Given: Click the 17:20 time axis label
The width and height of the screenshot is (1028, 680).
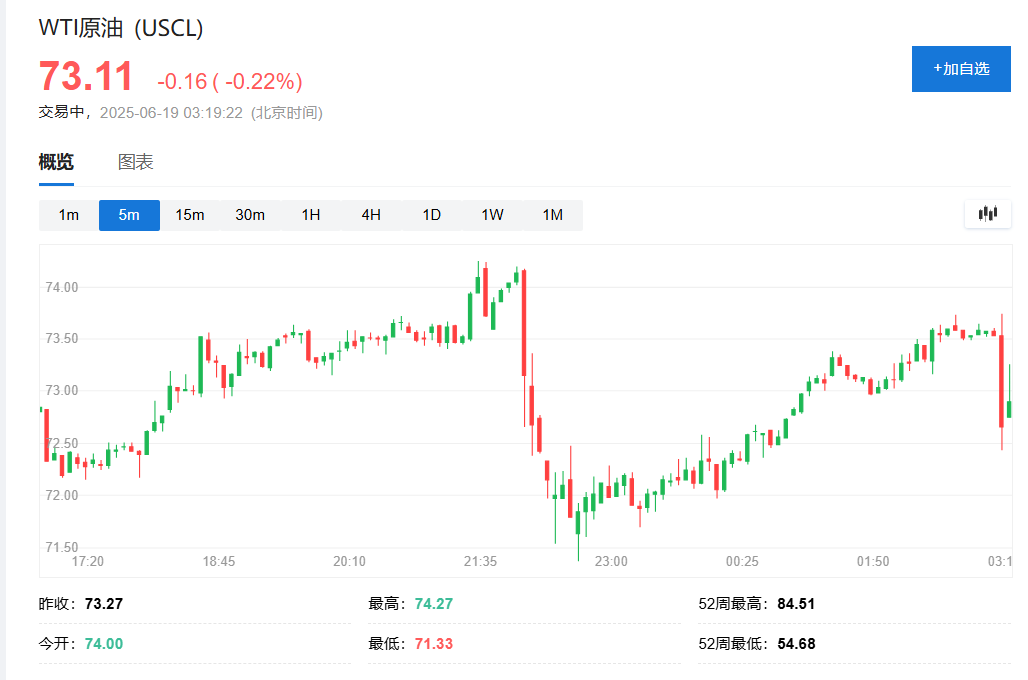Looking at the screenshot, I should [88, 561].
